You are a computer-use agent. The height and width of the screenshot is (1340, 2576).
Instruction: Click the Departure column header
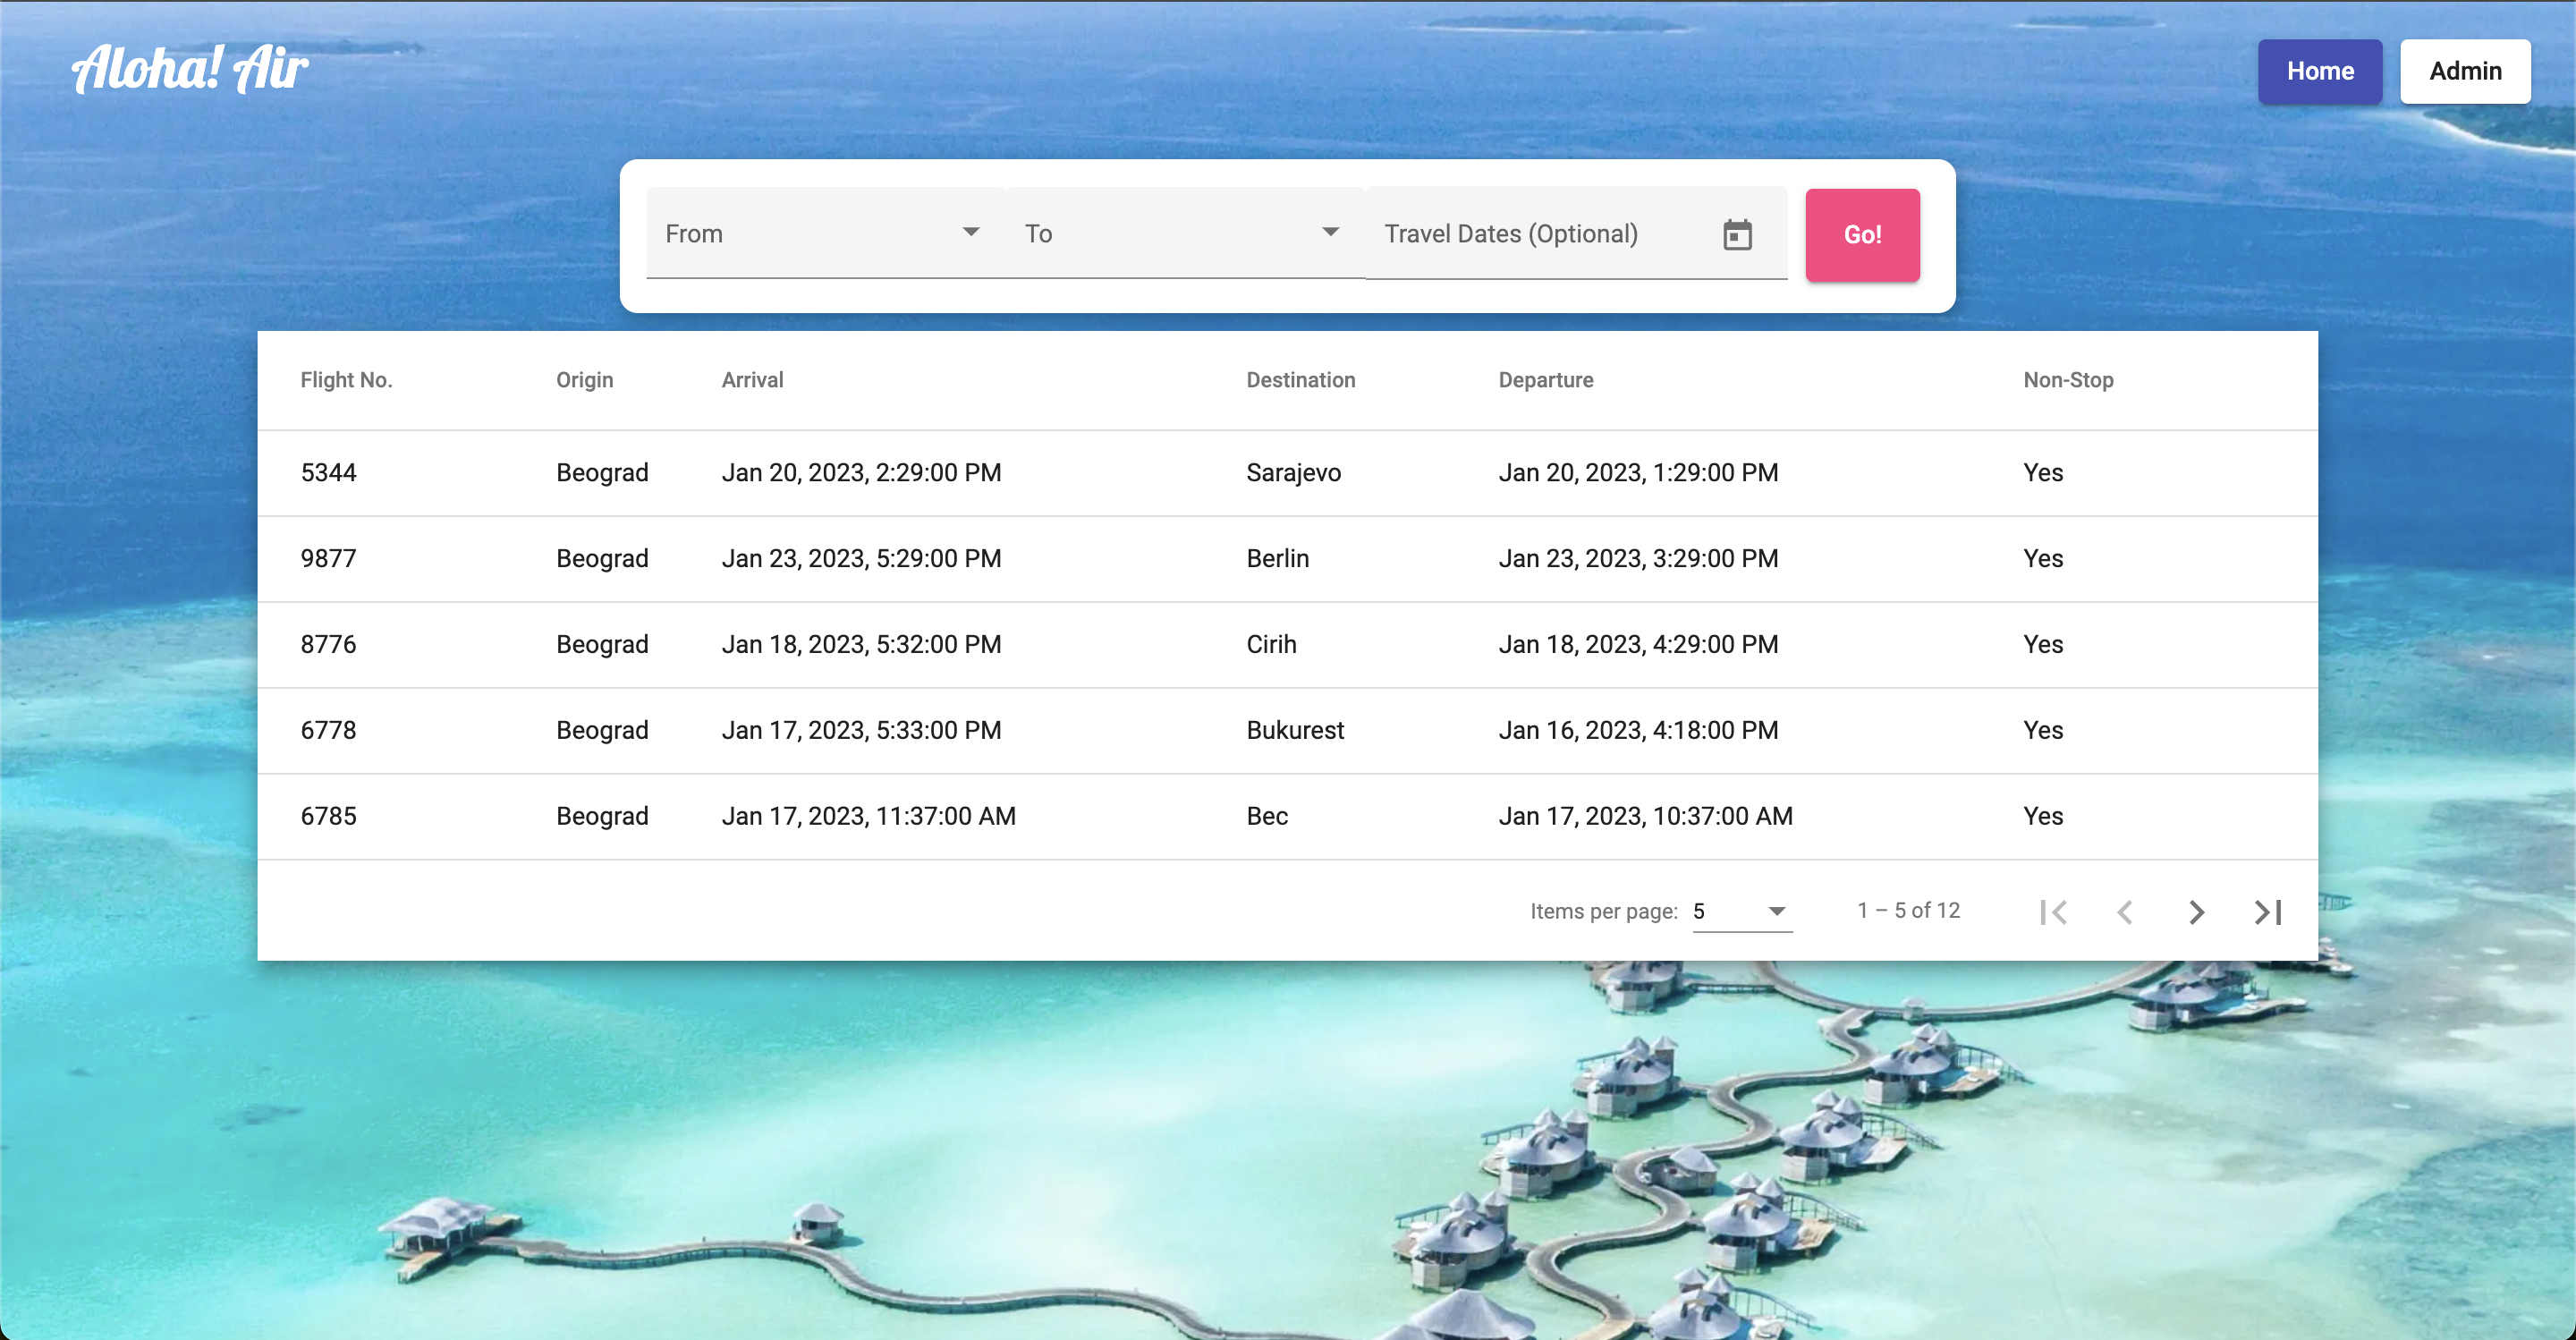click(x=1545, y=380)
